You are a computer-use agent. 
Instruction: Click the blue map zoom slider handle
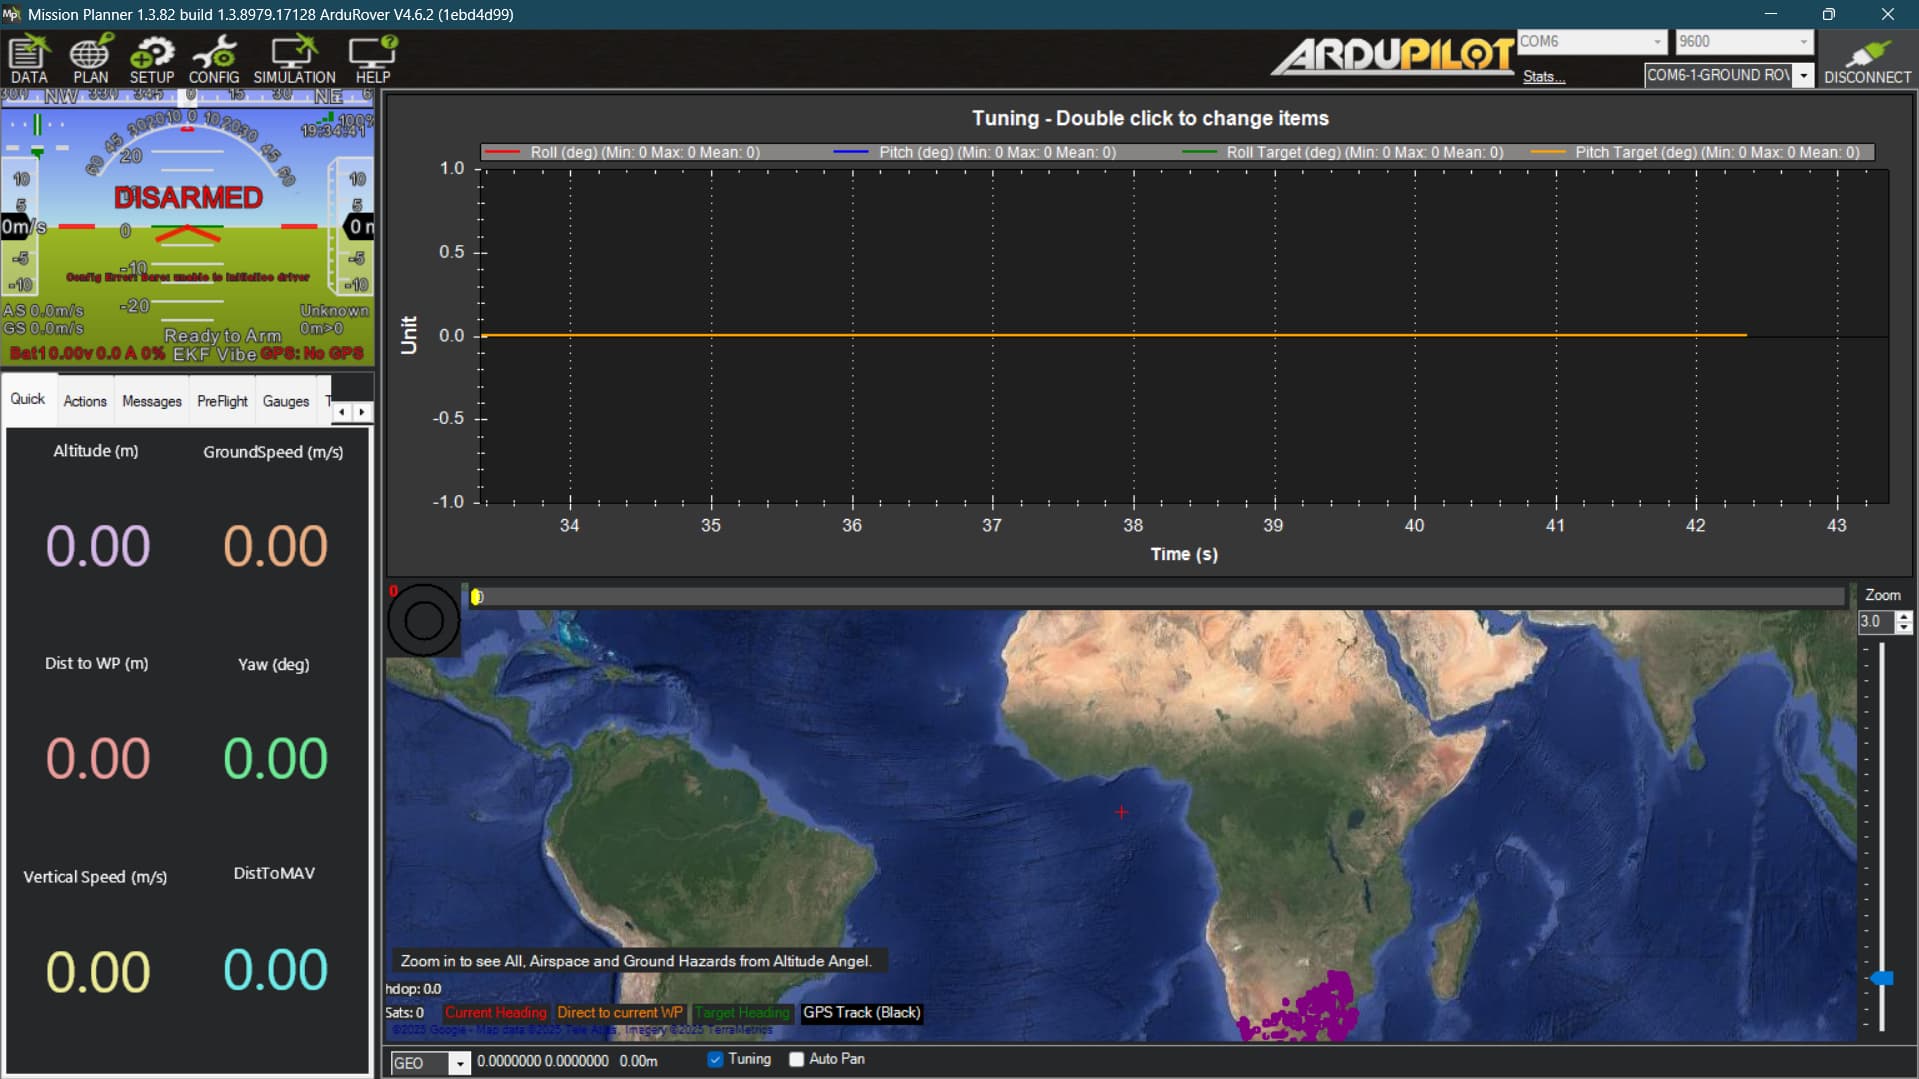[1882, 978]
